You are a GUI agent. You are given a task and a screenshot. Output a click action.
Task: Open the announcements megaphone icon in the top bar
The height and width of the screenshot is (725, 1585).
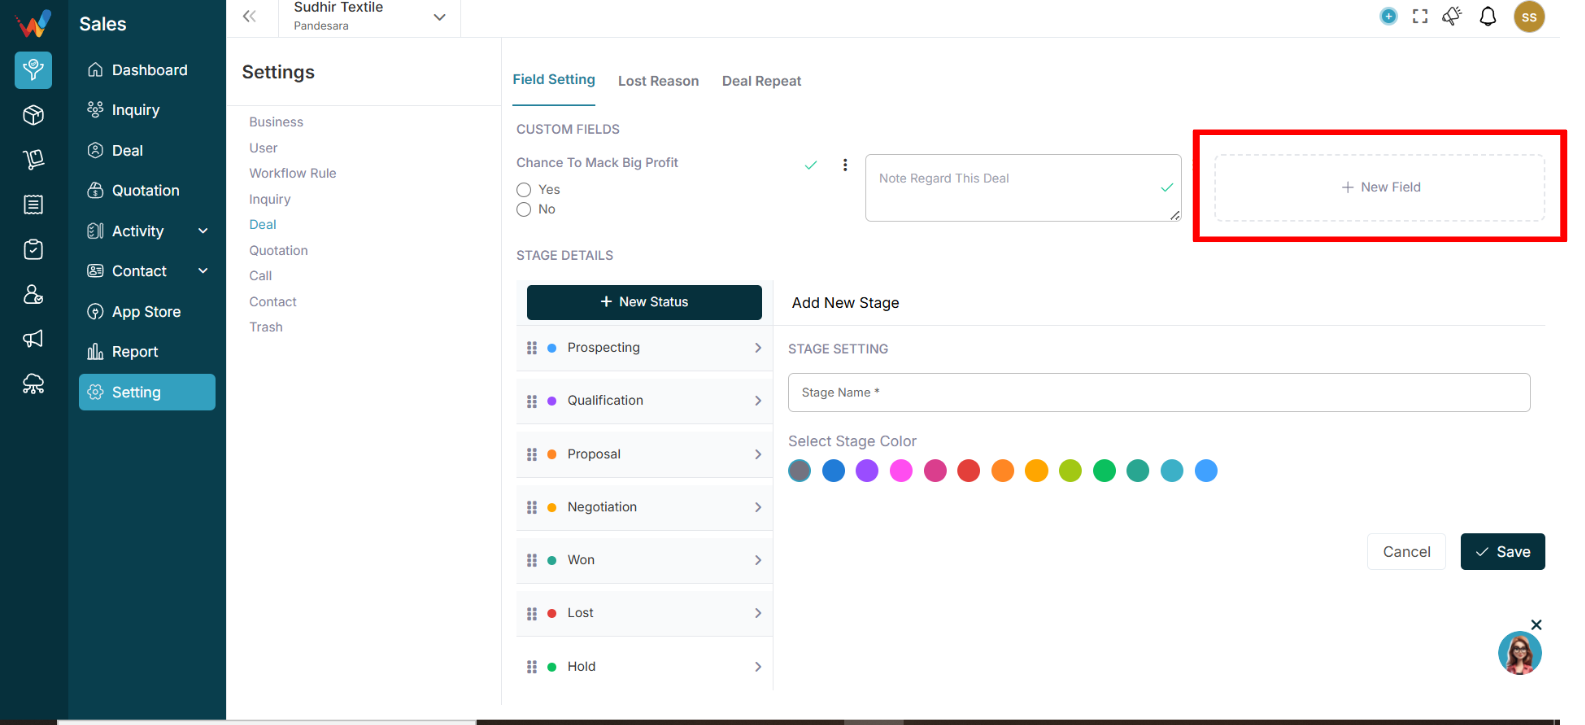click(1452, 16)
